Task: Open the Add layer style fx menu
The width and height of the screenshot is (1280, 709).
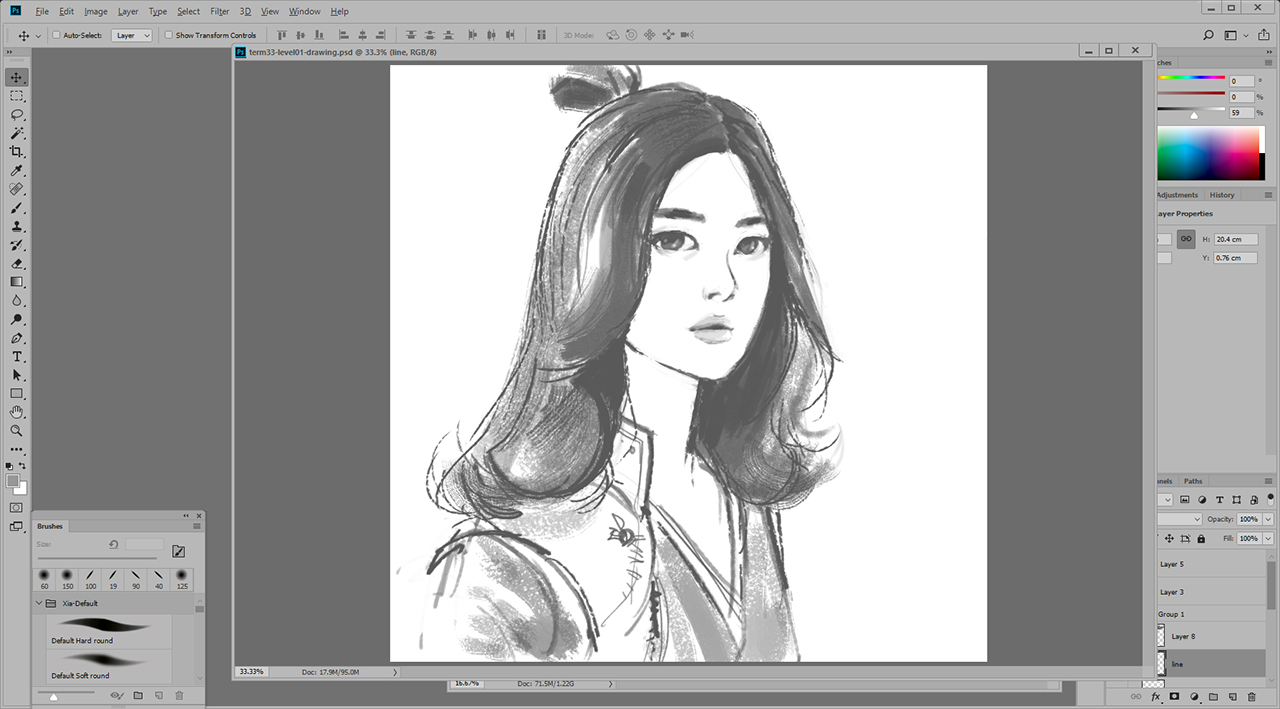Action: pos(1155,696)
